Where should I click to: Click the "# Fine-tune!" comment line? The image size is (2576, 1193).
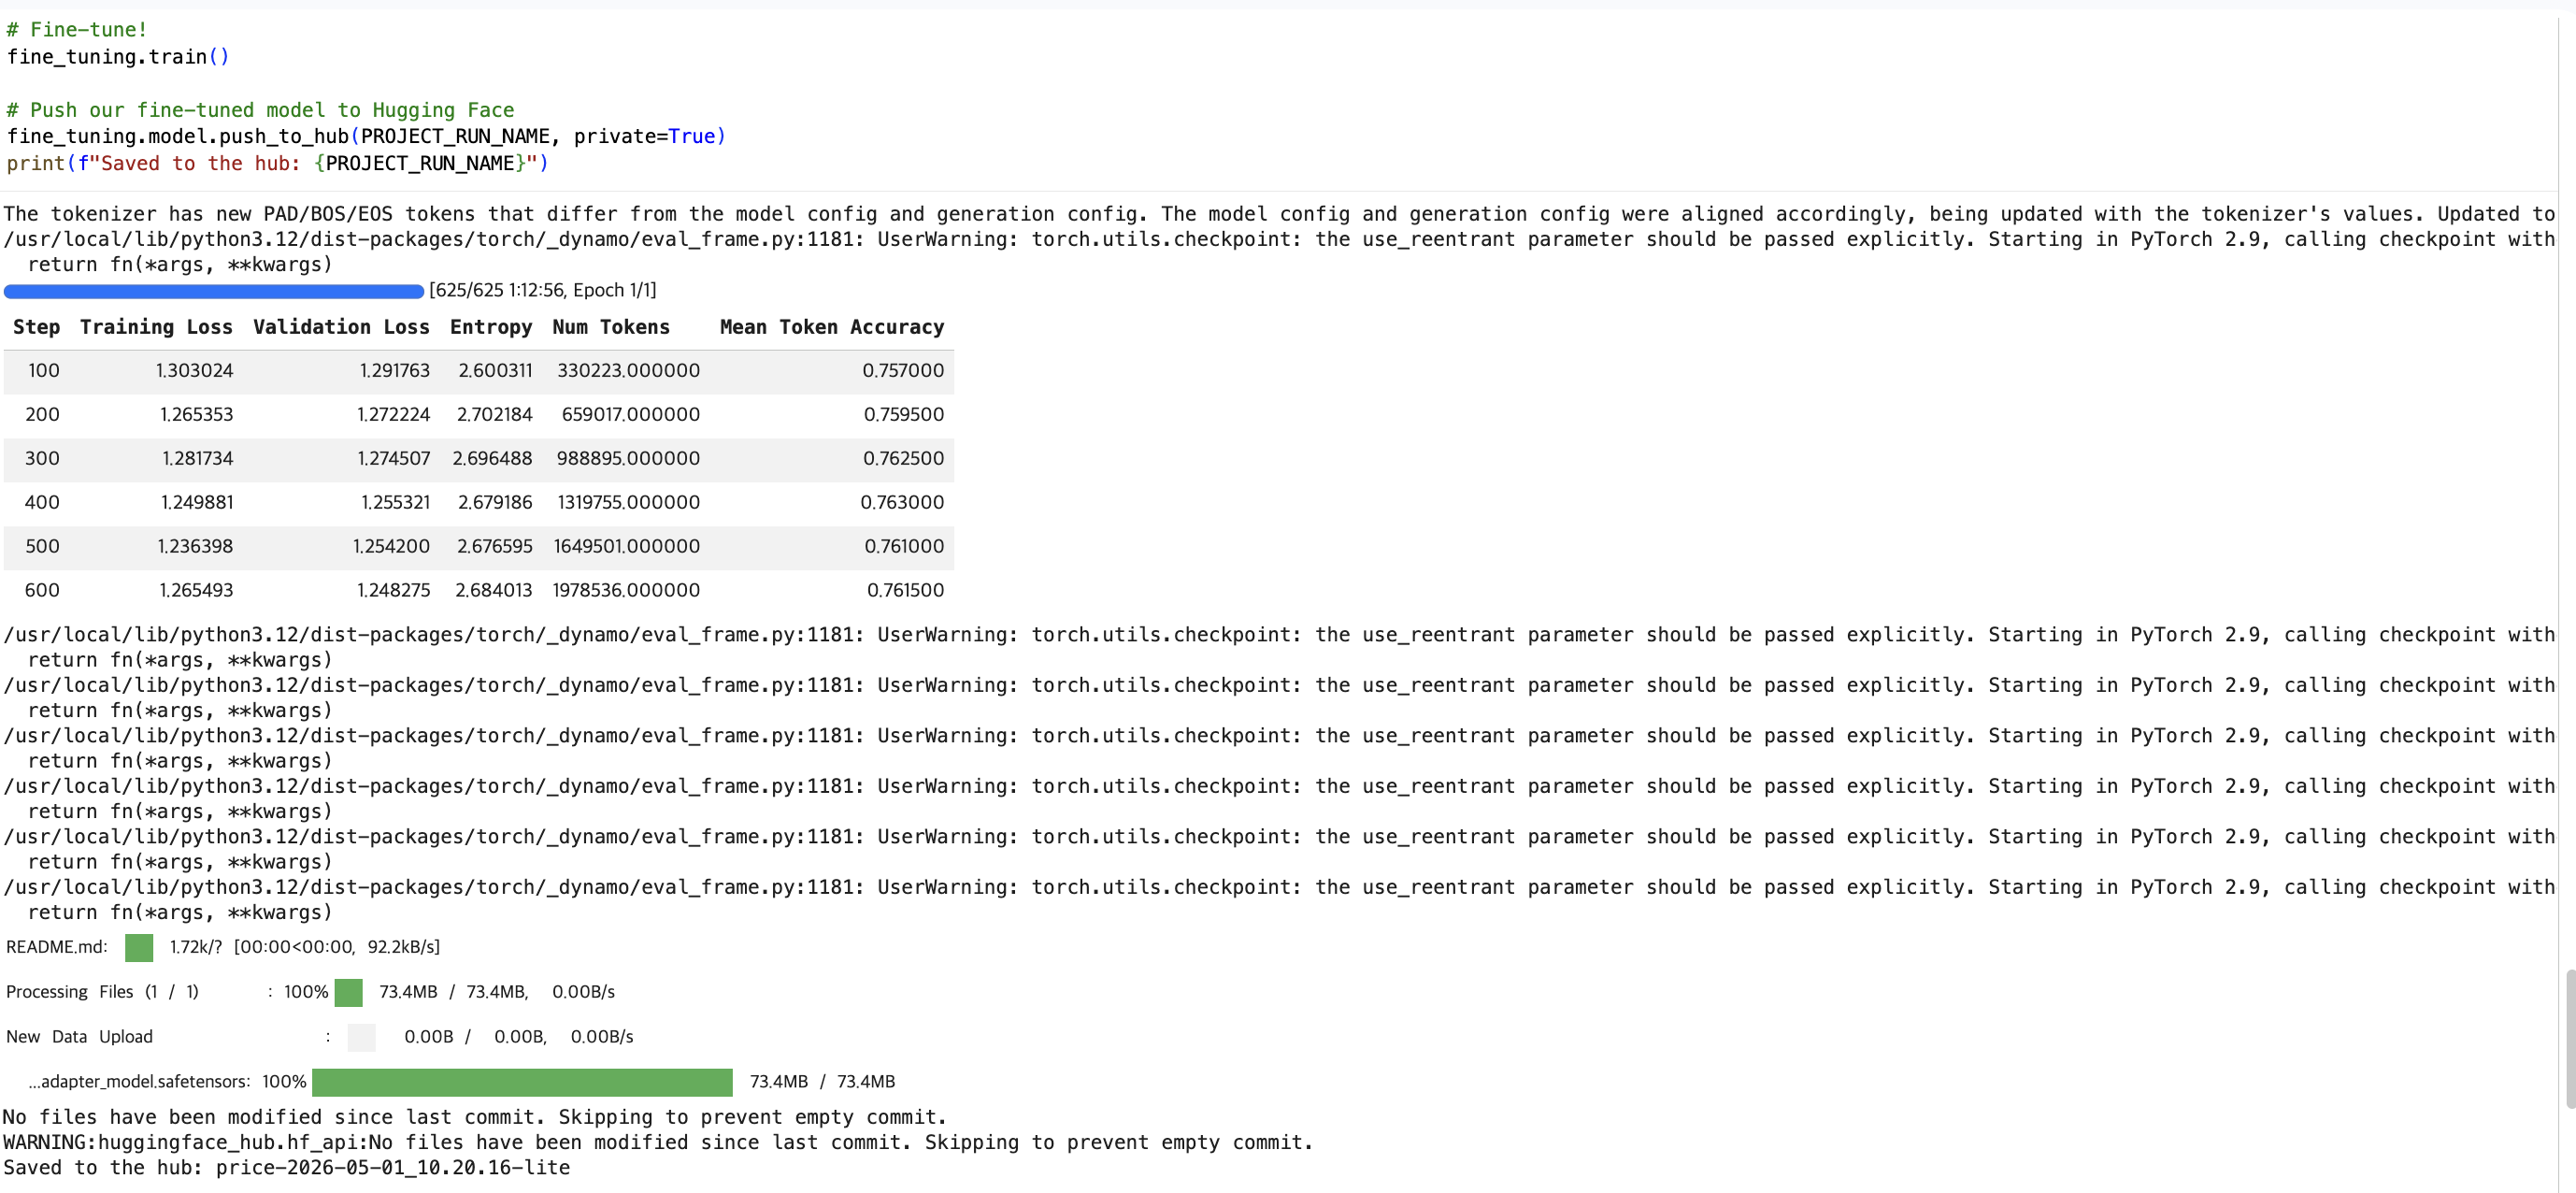pos(77,30)
